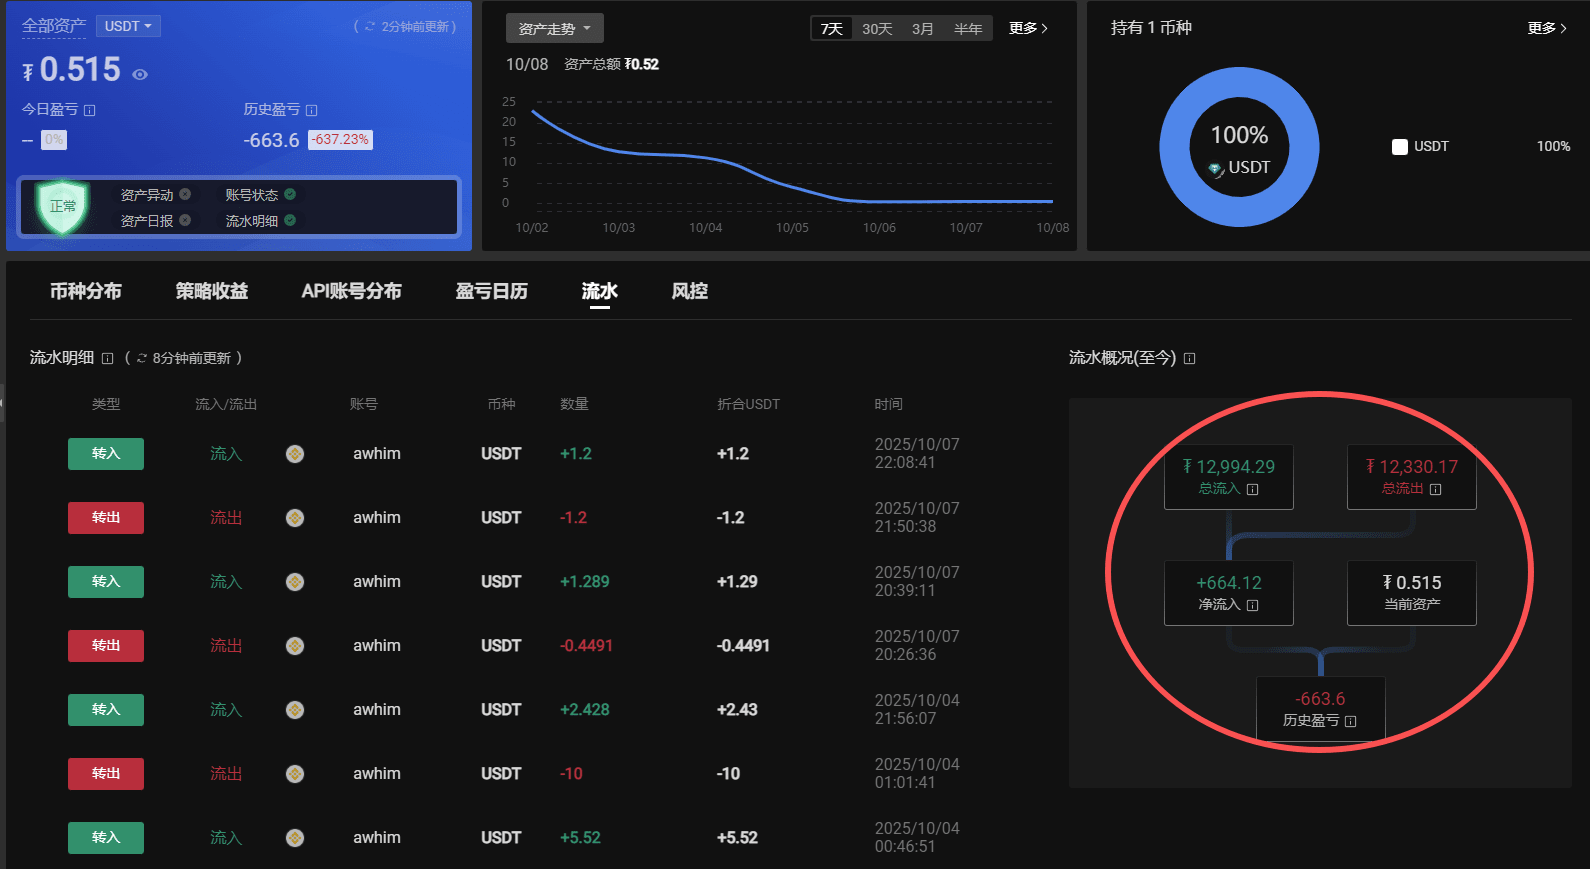Open the 币种分布 tab

[x=86, y=291]
